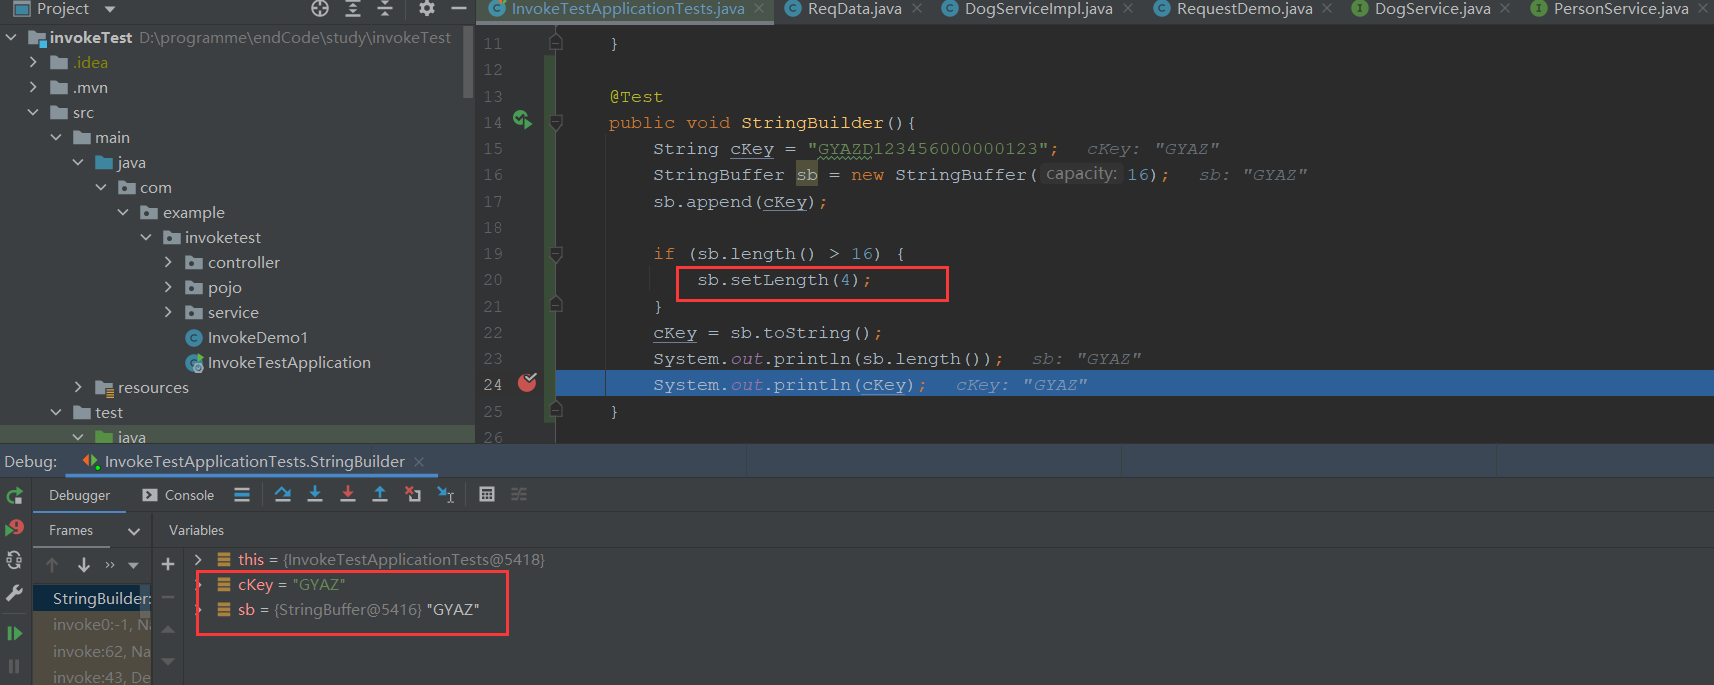The height and width of the screenshot is (685, 1714).
Task: Click line 20 sb.setLength(4) code
Action: tap(784, 280)
